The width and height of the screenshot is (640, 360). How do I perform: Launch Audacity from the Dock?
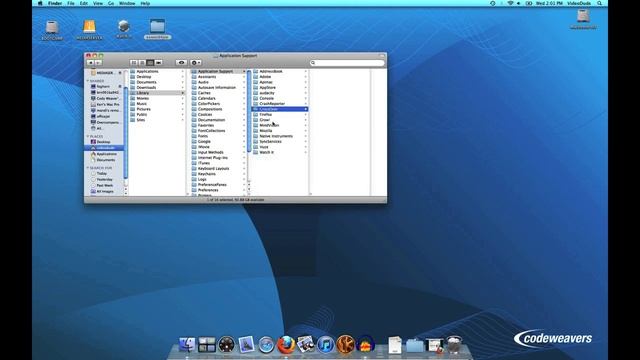click(x=365, y=345)
